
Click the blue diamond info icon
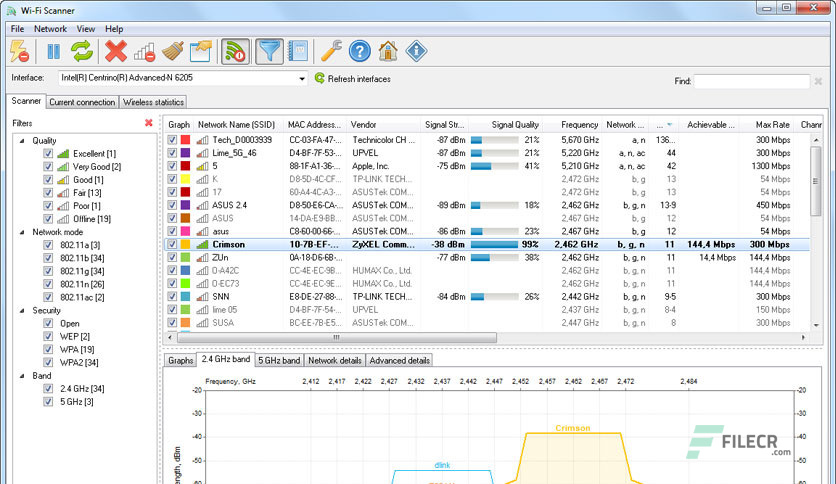click(416, 52)
